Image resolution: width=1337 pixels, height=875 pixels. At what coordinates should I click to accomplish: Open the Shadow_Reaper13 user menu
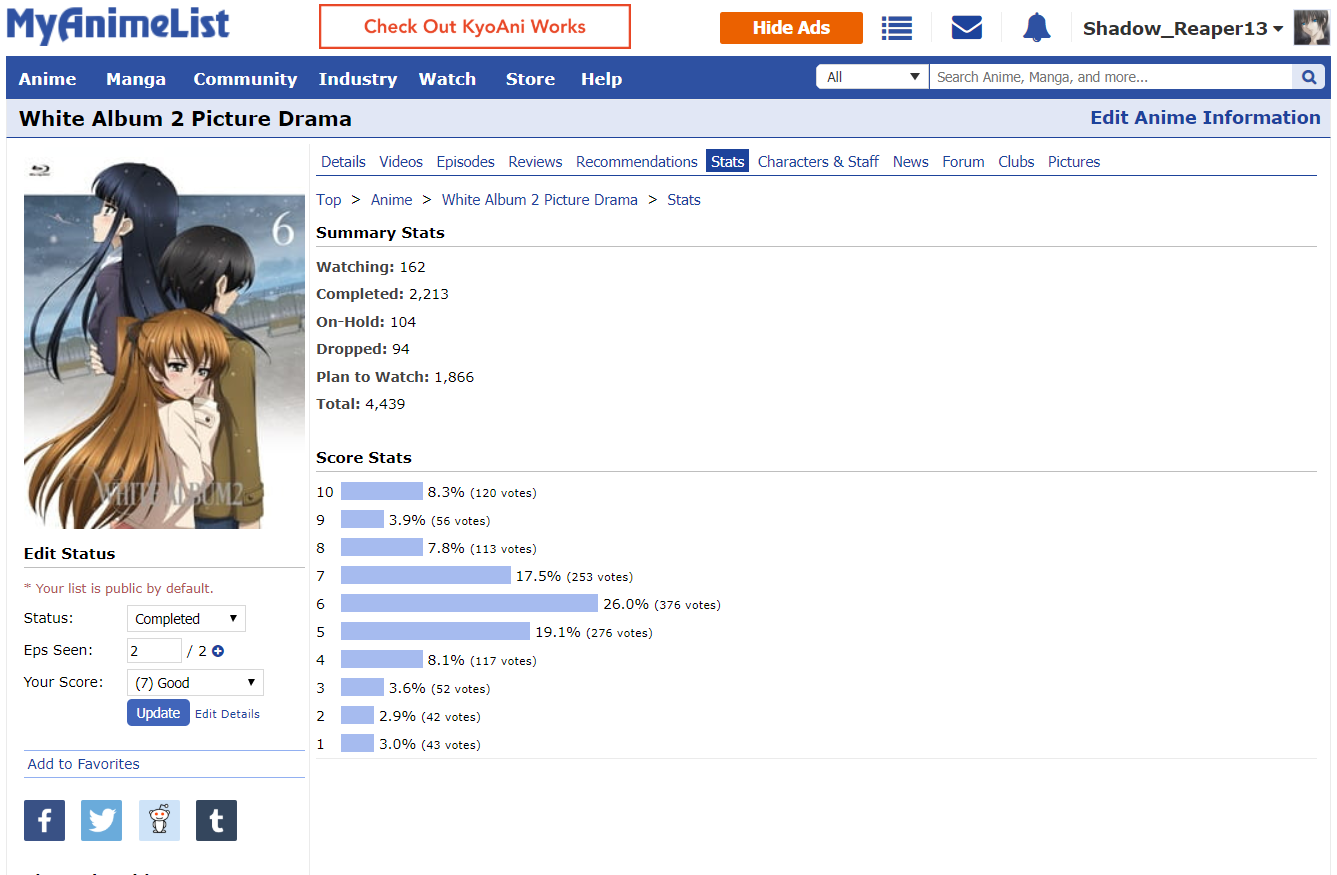click(1182, 29)
